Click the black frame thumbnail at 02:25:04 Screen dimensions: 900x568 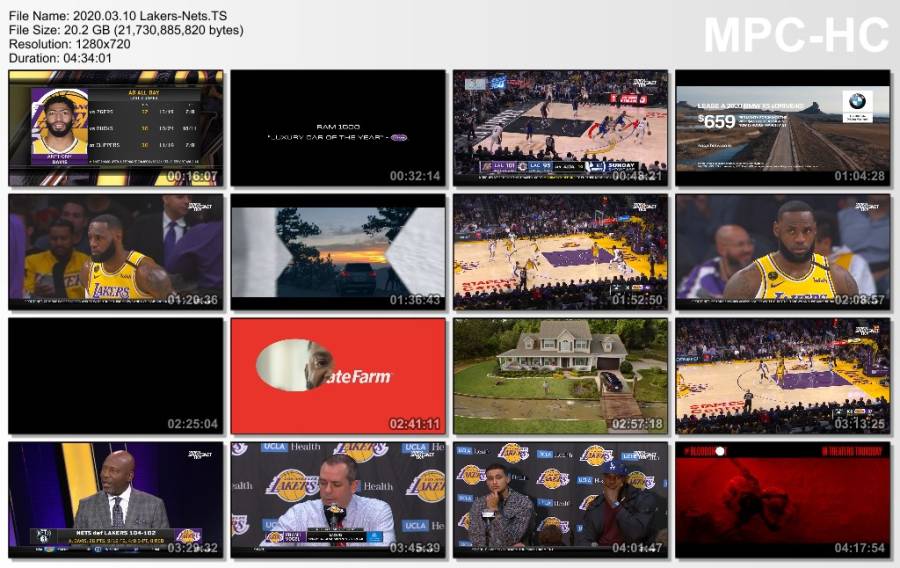pyautogui.click(x=115, y=375)
